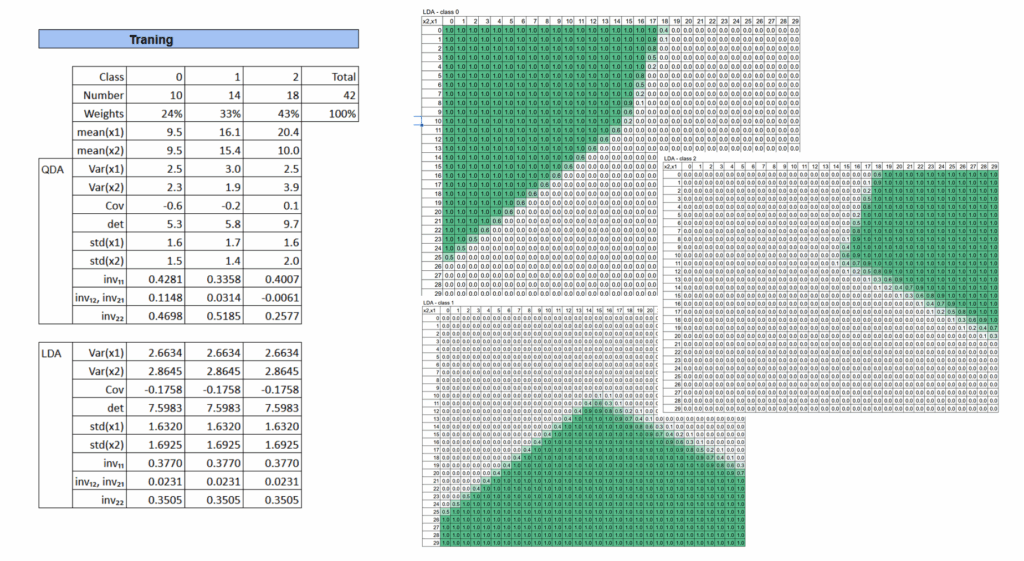
Task: Click the QDA Cov value '0.1'
Action: pos(272,205)
